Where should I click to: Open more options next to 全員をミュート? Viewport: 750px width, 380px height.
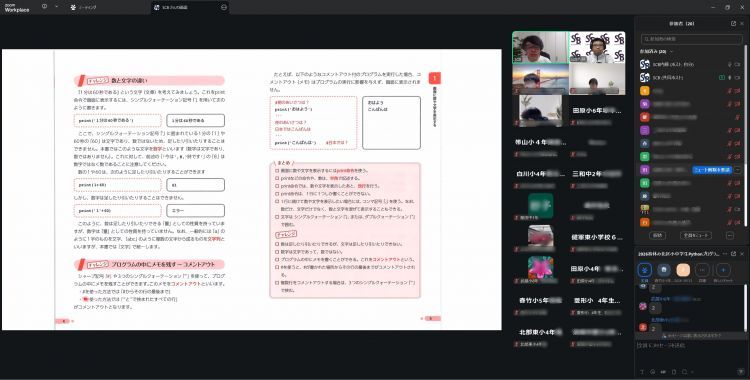point(730,235)
